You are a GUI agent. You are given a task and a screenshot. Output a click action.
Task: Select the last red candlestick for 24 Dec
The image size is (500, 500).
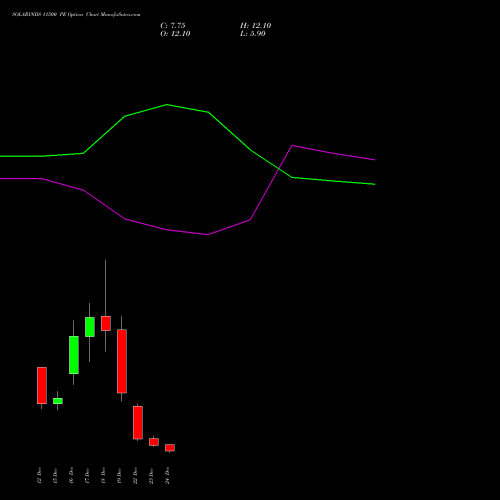170,448
